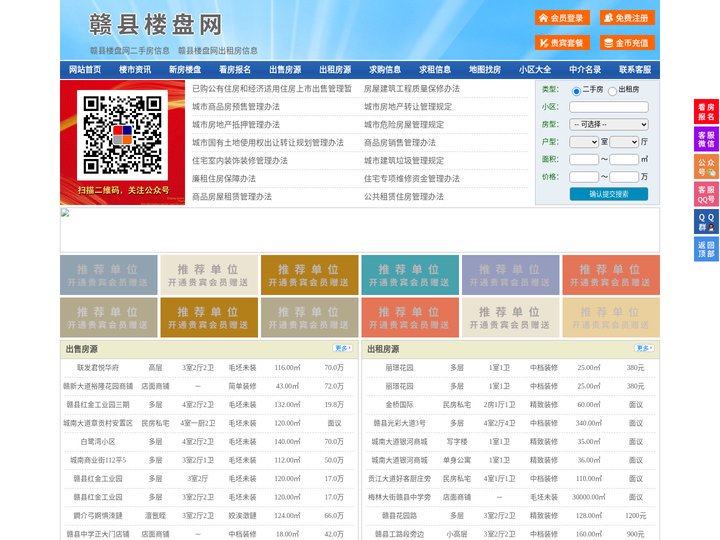The image size is (720, 540).
Task: Open the 新房楼盘 menu item
Action: (x=185, y=70)
